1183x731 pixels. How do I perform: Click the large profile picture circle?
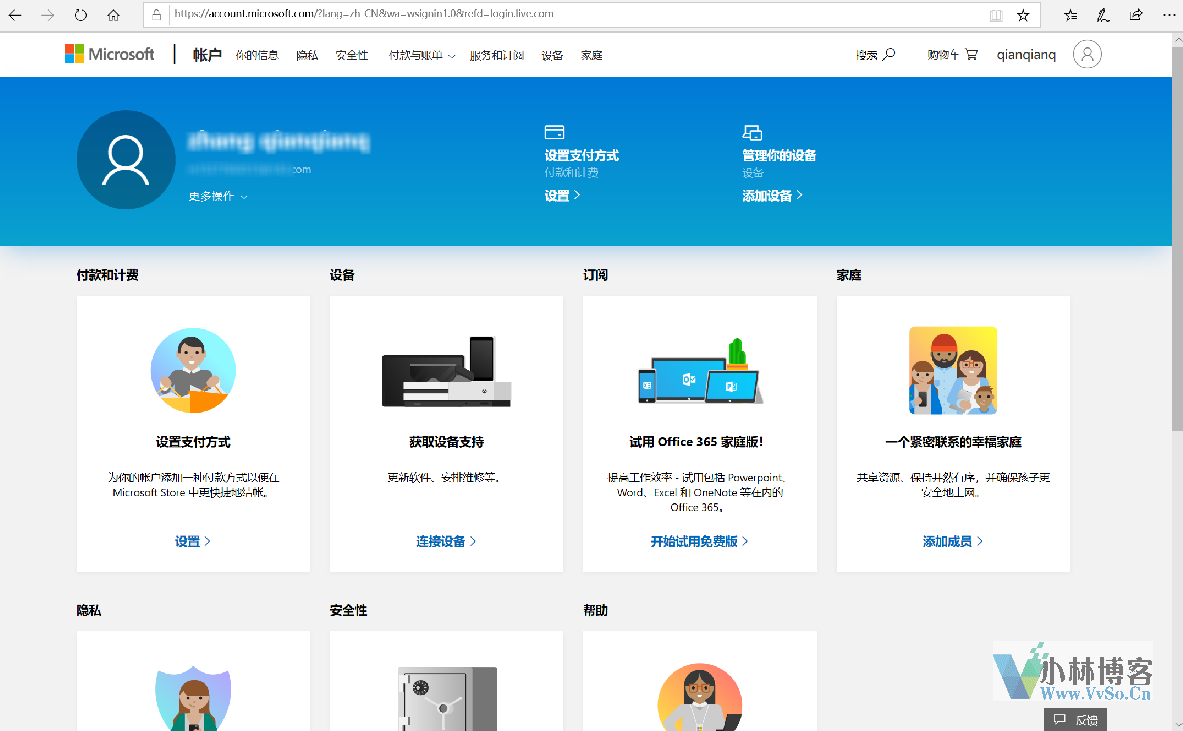126,160
